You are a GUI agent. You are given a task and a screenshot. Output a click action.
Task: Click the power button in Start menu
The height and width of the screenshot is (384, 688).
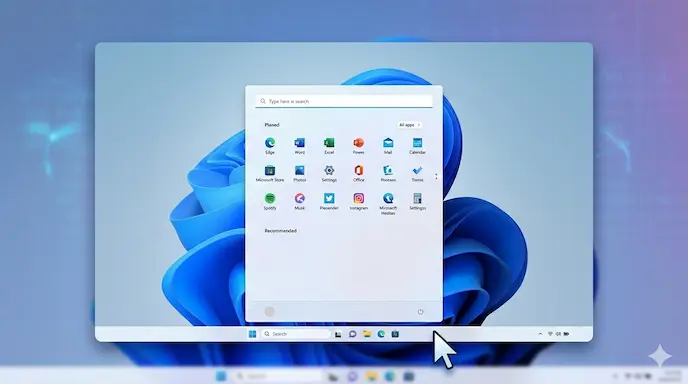(x=420, y=312)
